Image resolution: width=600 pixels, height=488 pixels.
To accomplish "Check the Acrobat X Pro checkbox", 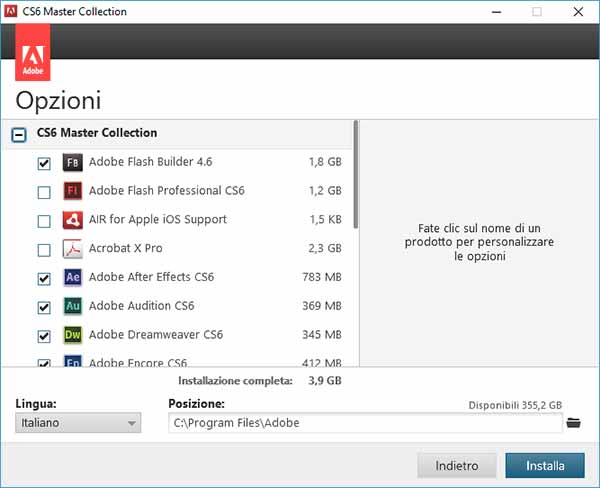I will [x=44, y=250].
